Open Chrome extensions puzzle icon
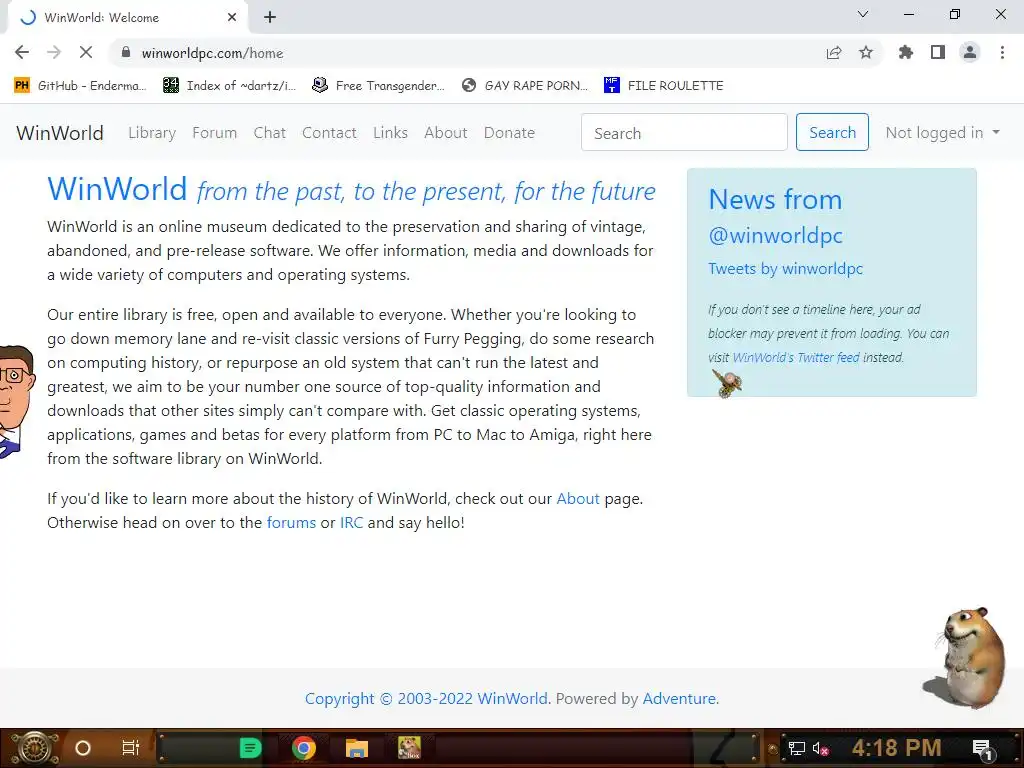The height and width of the screenshot is (768, 1024). click(905, 53)
